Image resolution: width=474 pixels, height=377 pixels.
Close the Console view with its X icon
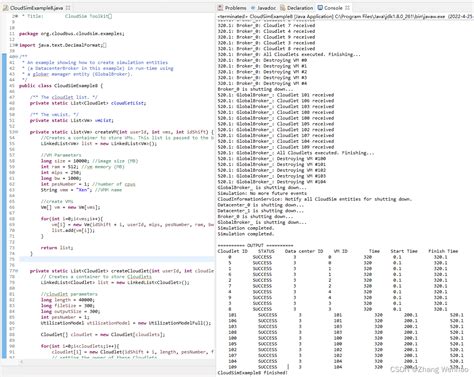[347, 8]
